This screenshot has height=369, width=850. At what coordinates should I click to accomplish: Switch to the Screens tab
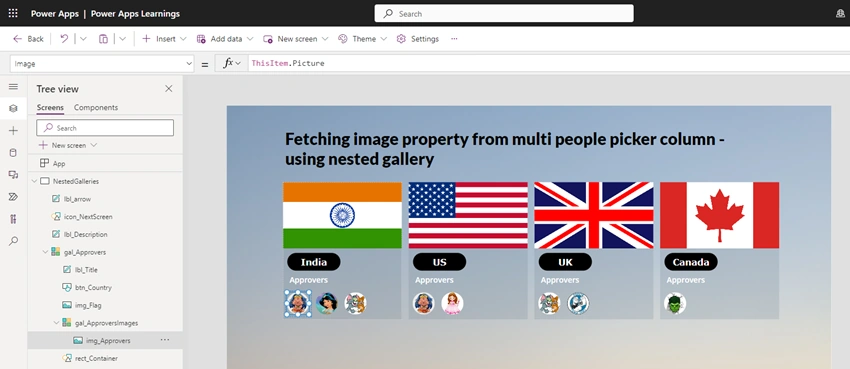[50, 107]
